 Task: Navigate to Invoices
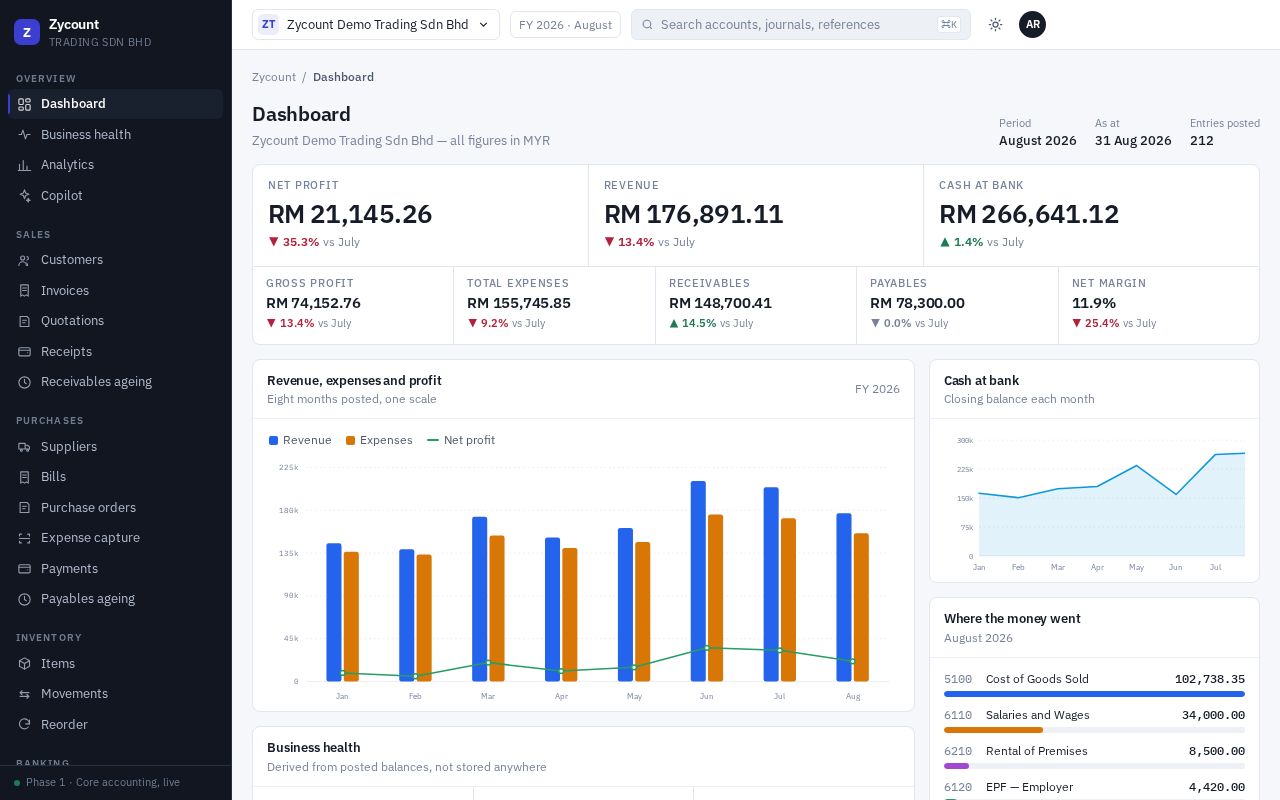point(116,291)
